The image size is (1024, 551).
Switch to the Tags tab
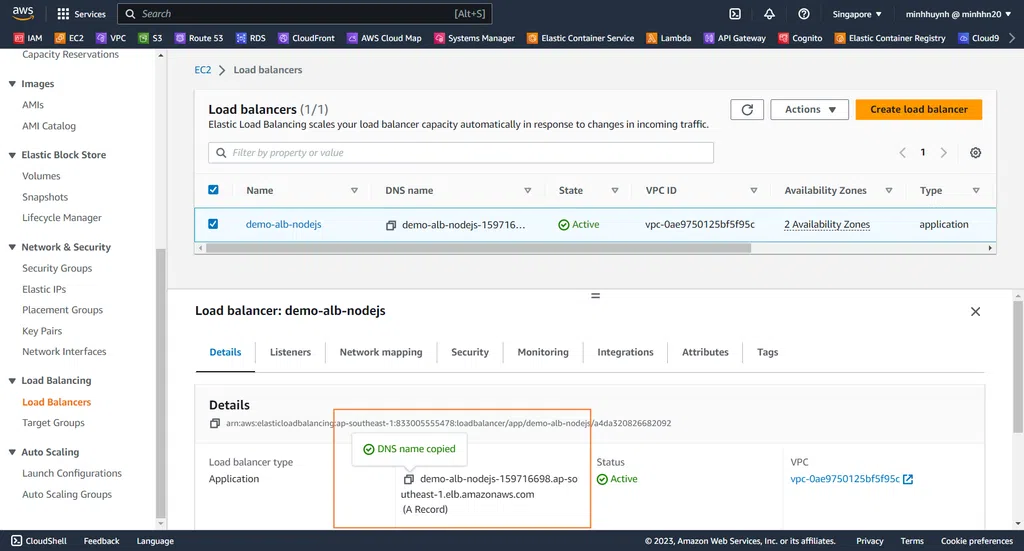point(767,352)
